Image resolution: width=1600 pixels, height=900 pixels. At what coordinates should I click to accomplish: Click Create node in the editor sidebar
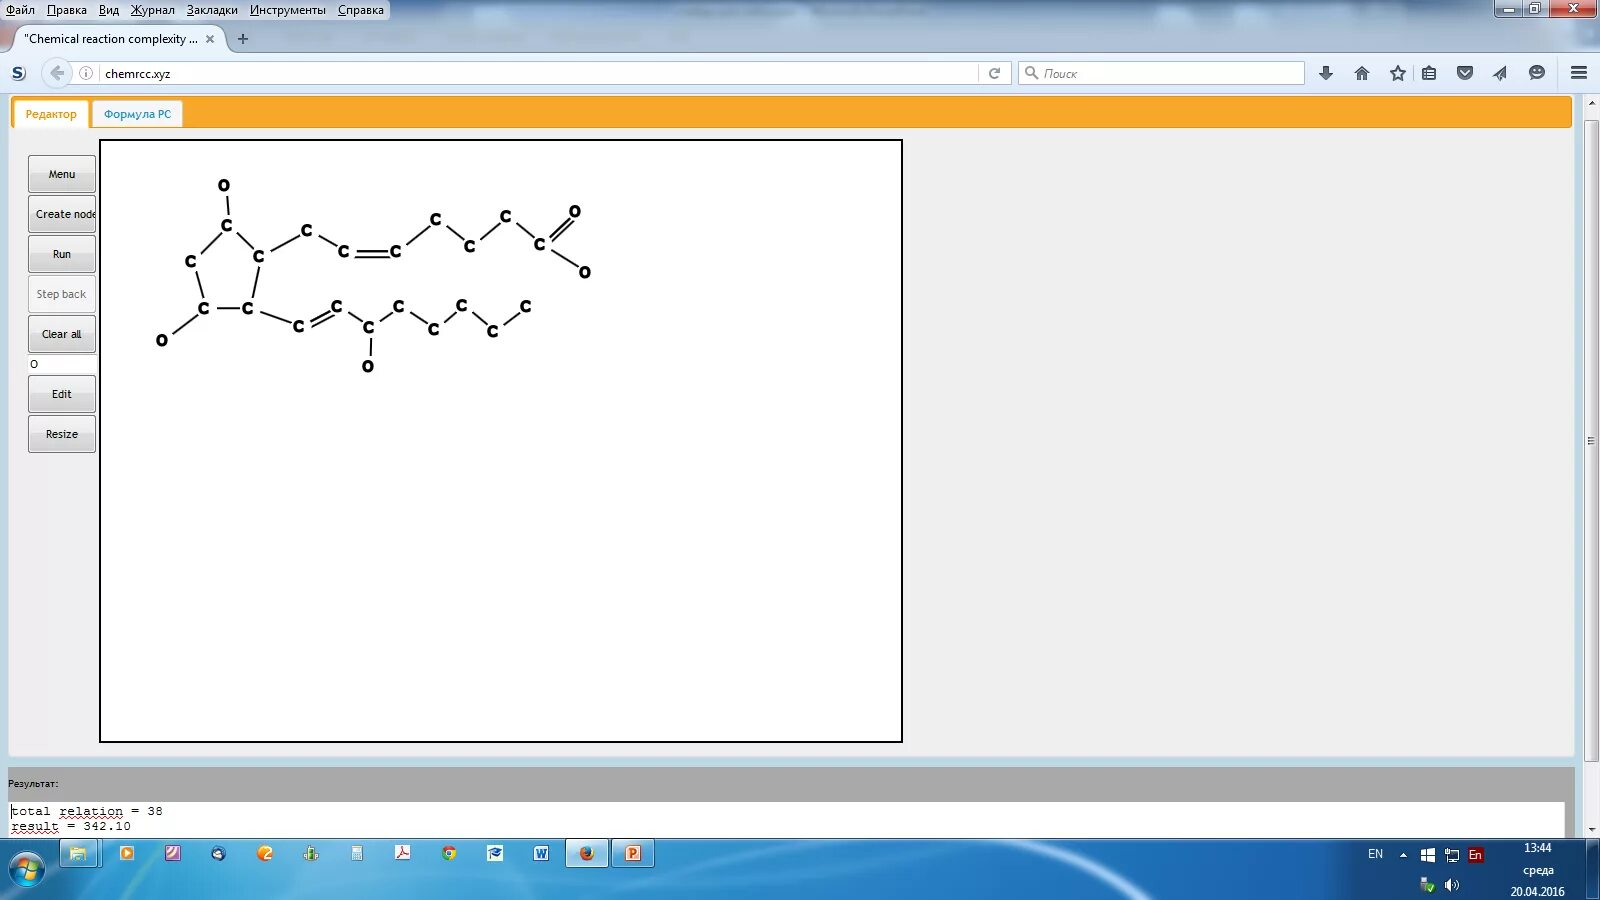click(61, 213)
